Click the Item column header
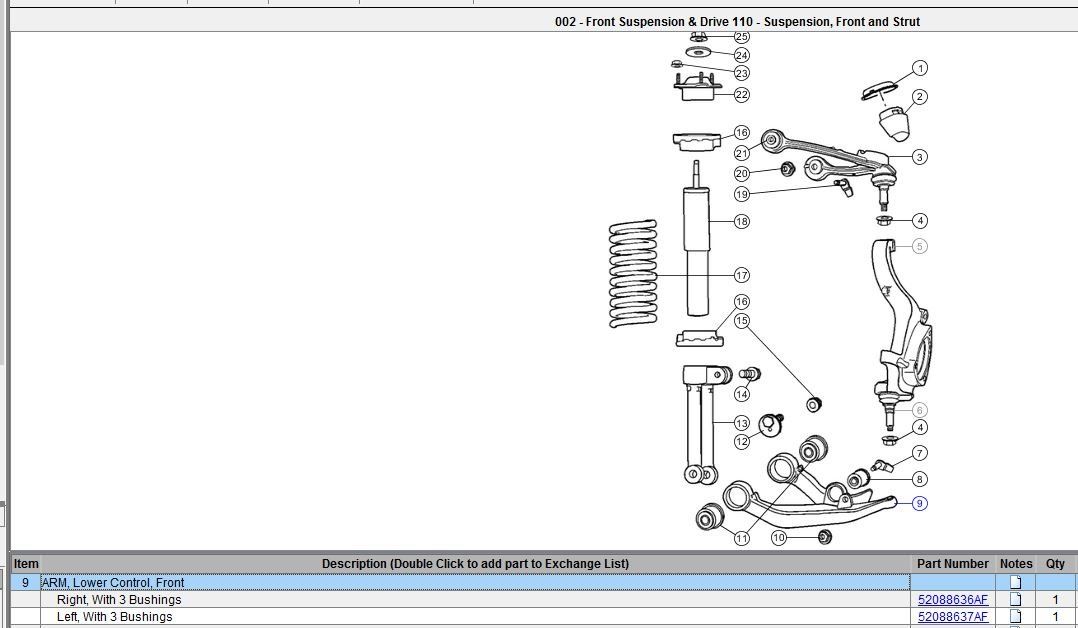 (x=26, y=564)
